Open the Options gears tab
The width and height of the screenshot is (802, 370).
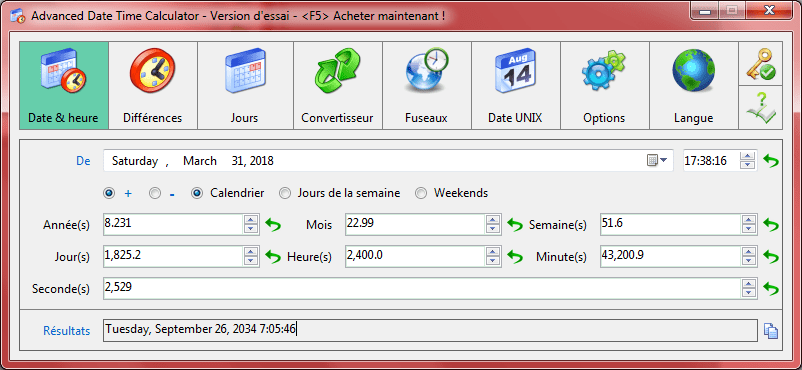[x=605, y=85]
